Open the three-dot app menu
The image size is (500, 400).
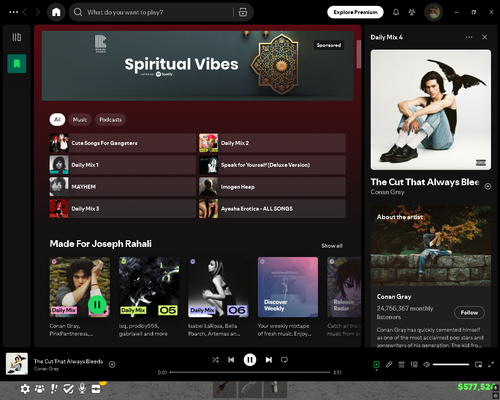(14, 12)
